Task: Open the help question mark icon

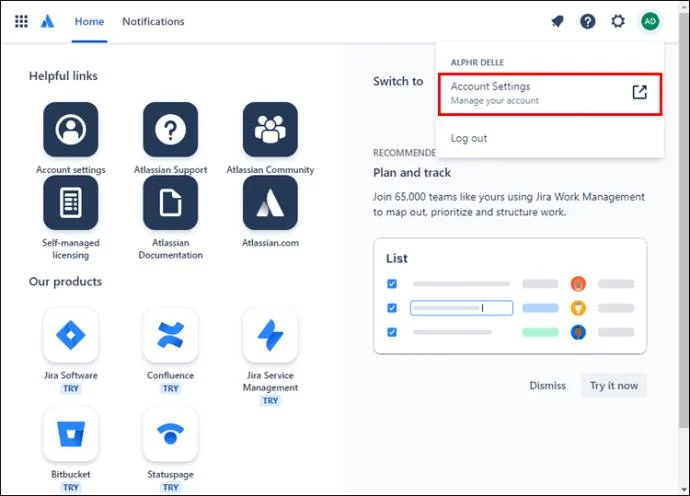Action: tap(587, 21)
